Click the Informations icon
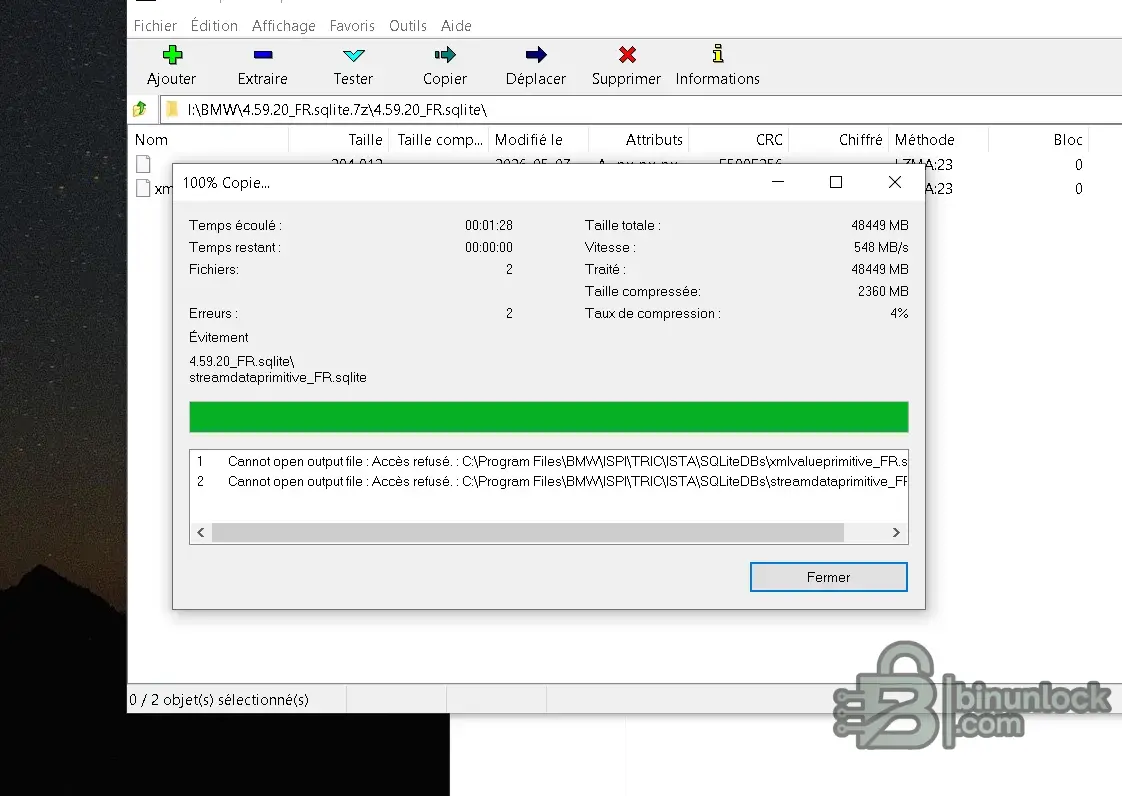The image size is (1122, 796). [x=718, y=54]
